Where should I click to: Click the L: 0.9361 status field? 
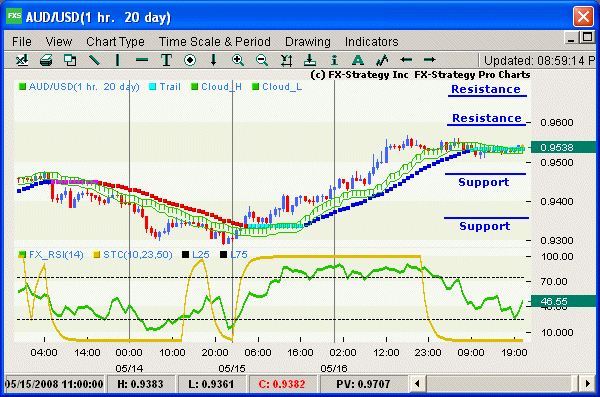[x=211, y=384]
